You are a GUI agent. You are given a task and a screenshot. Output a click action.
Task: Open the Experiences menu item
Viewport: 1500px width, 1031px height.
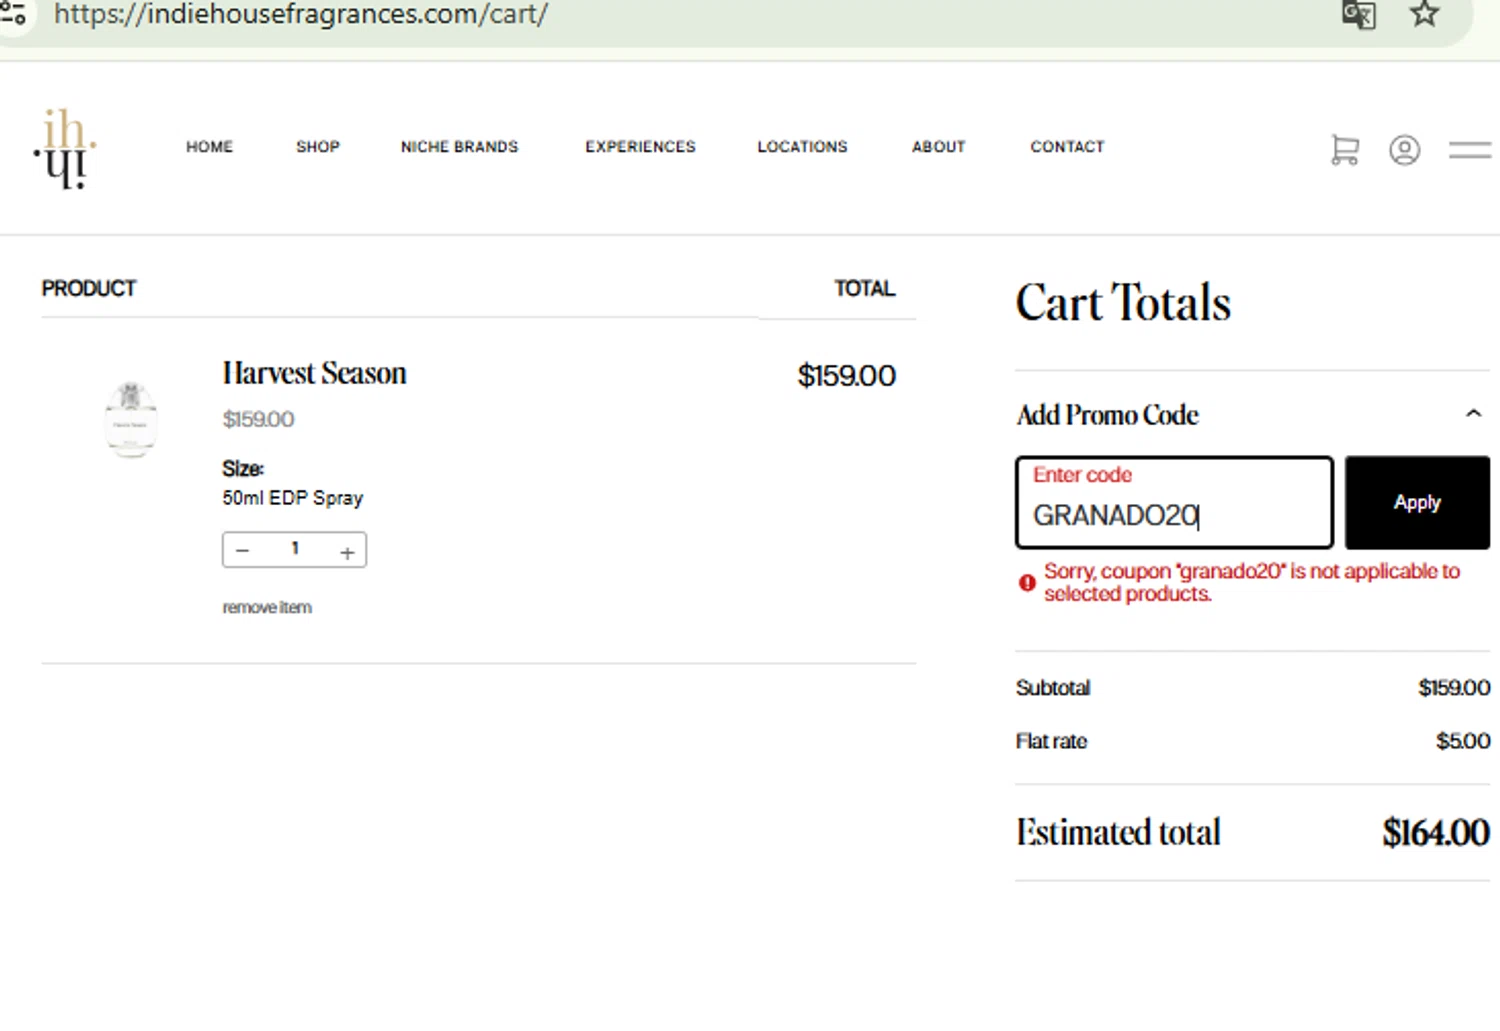tap(640, 147)
